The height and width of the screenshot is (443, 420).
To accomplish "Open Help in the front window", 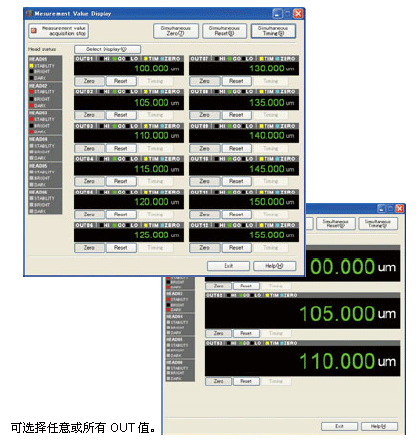I will pyautogui.click(x=275, y=266).
